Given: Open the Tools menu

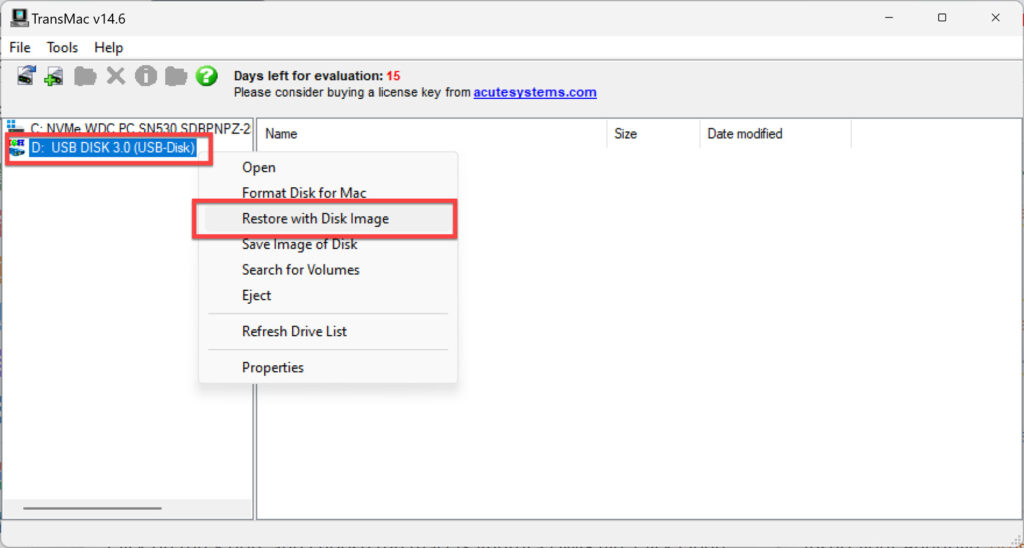Looking at the screenshot, I should coord(62,48).
